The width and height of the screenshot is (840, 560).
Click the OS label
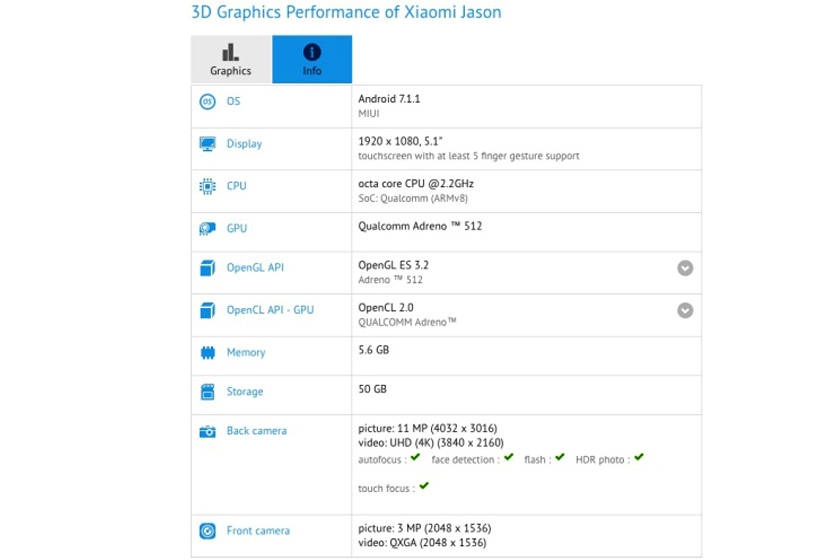pos(234,101)
